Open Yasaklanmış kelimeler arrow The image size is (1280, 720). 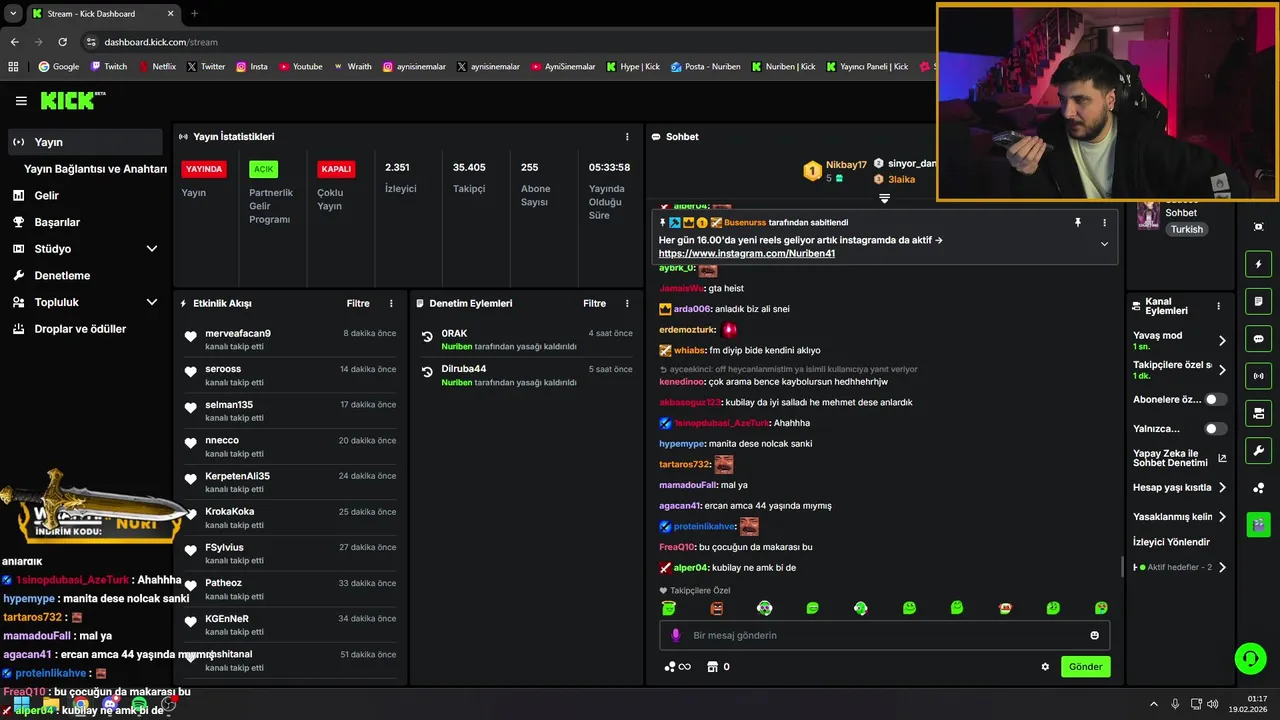pyautogui.click(x=1221, y=517)
